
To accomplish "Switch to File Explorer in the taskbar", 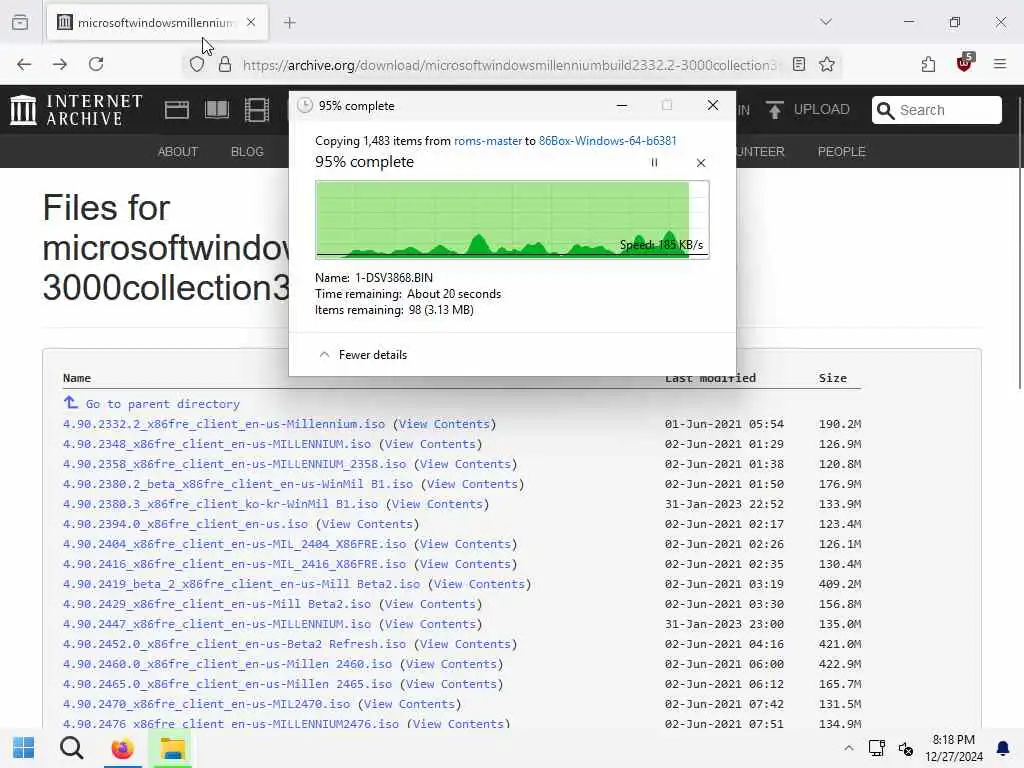I will pyautogui.click(x=172, y=748).
